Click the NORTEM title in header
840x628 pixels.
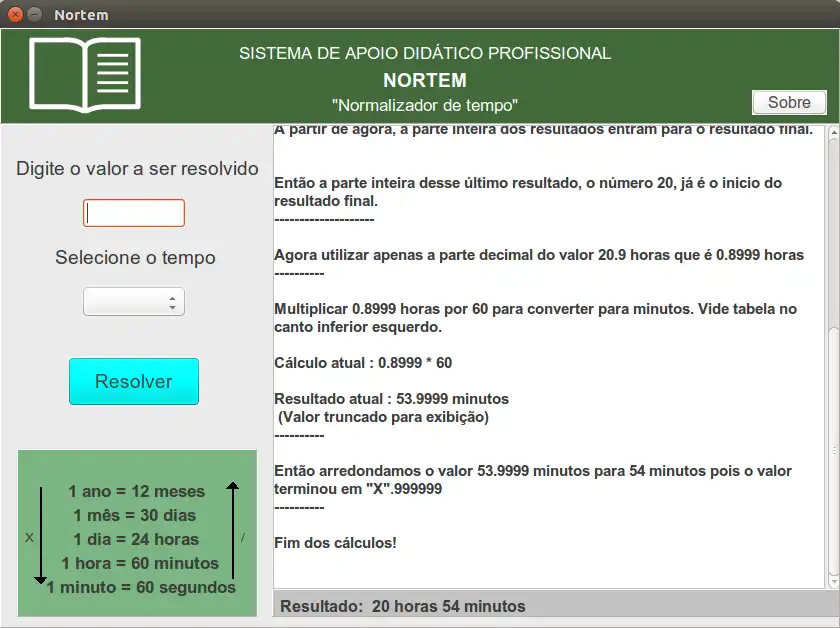(x=425, y=80)
